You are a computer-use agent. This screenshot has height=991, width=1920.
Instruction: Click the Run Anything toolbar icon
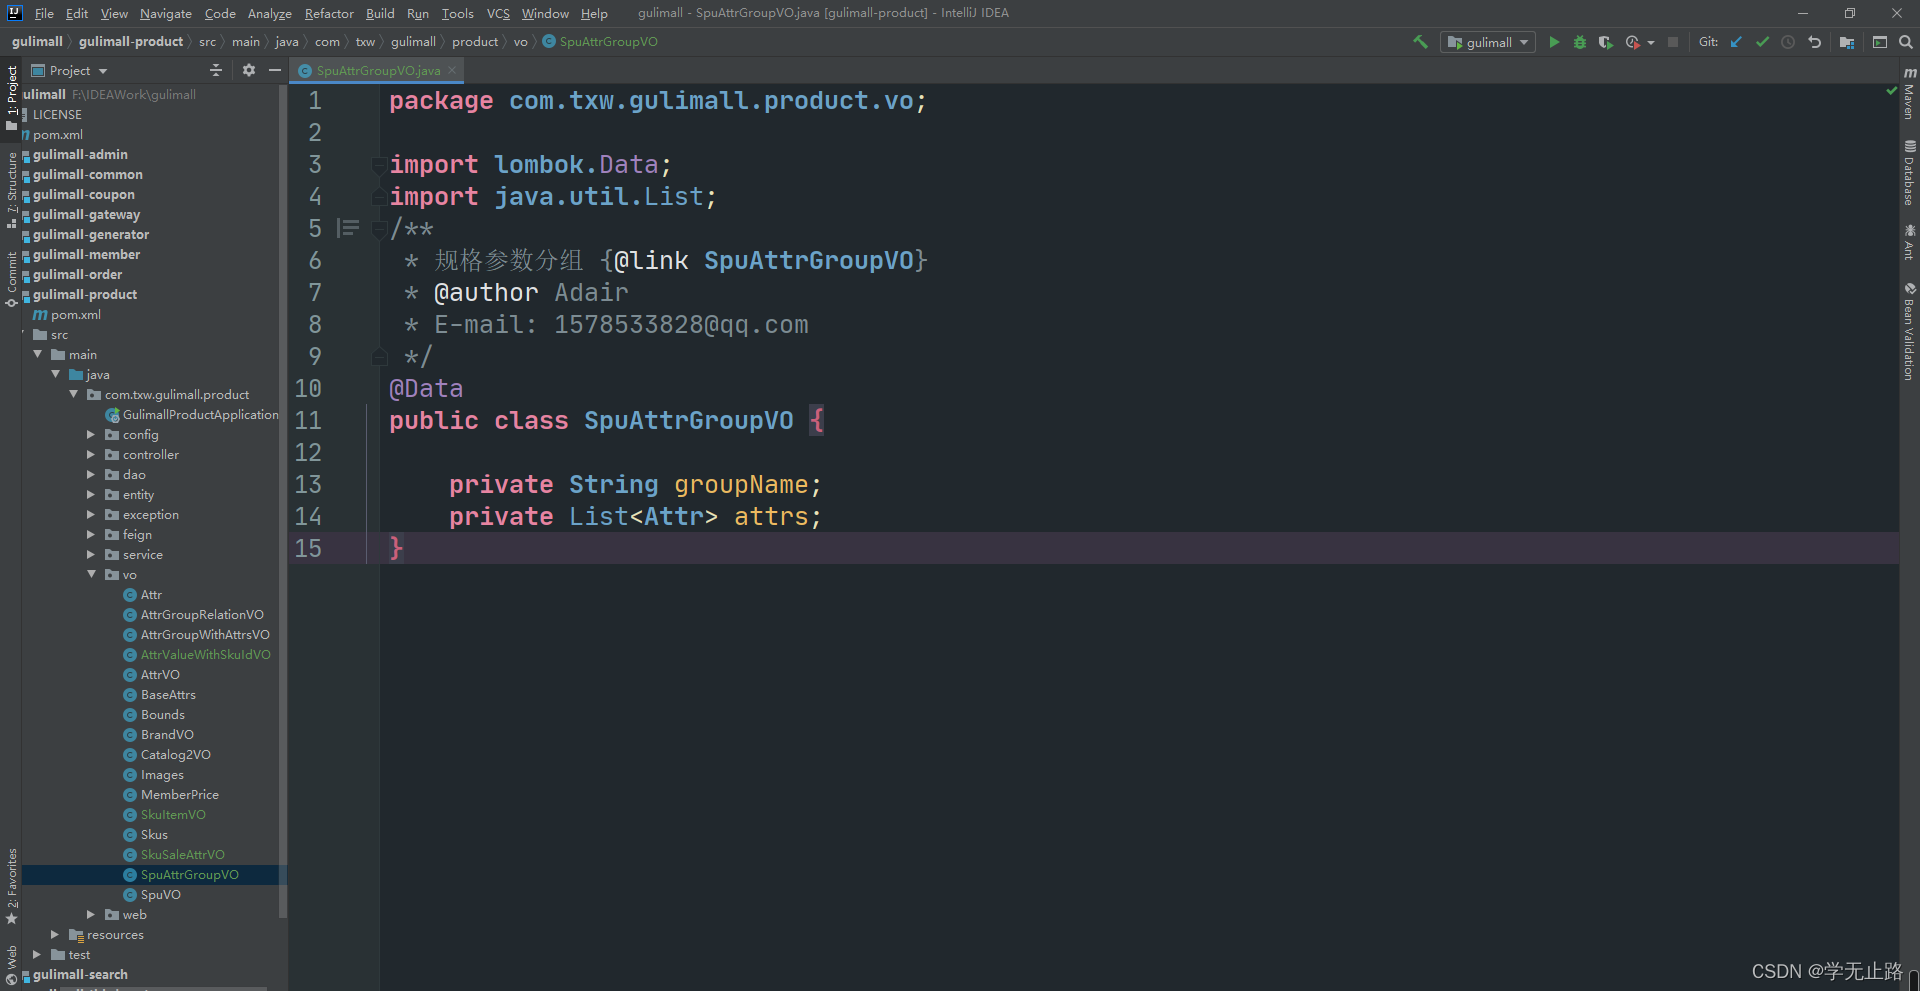click(x=1880, y=42)
